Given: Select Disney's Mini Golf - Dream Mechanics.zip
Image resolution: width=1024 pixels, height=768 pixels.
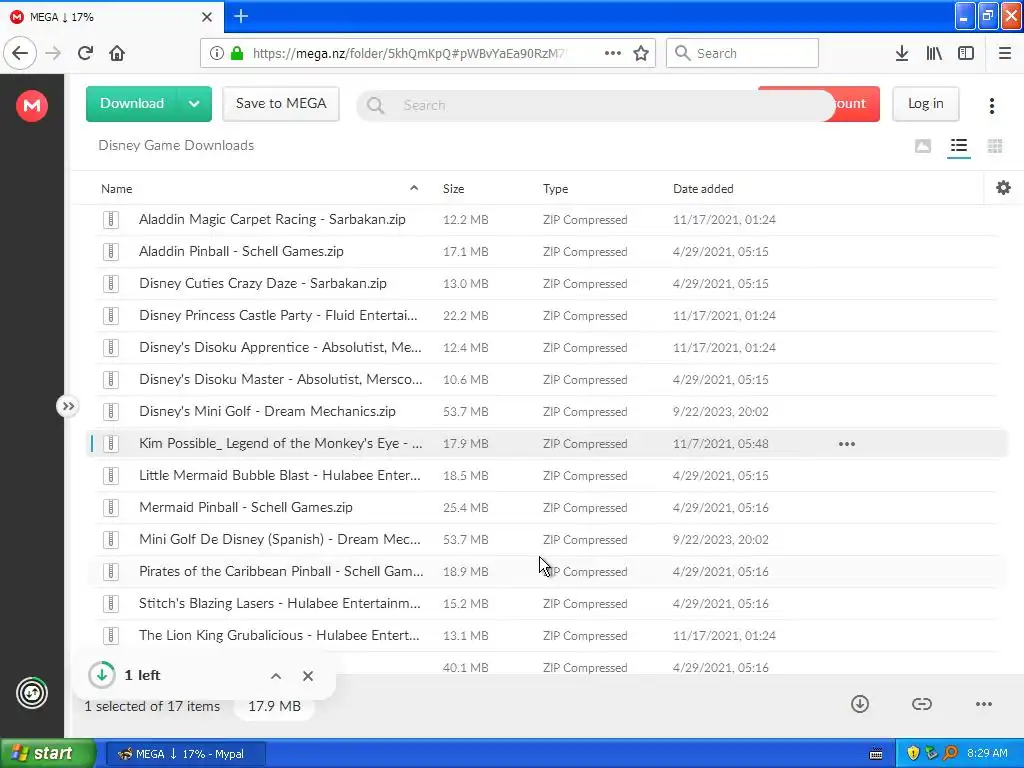Looking at the screenshot, I should tap(545, 411).
